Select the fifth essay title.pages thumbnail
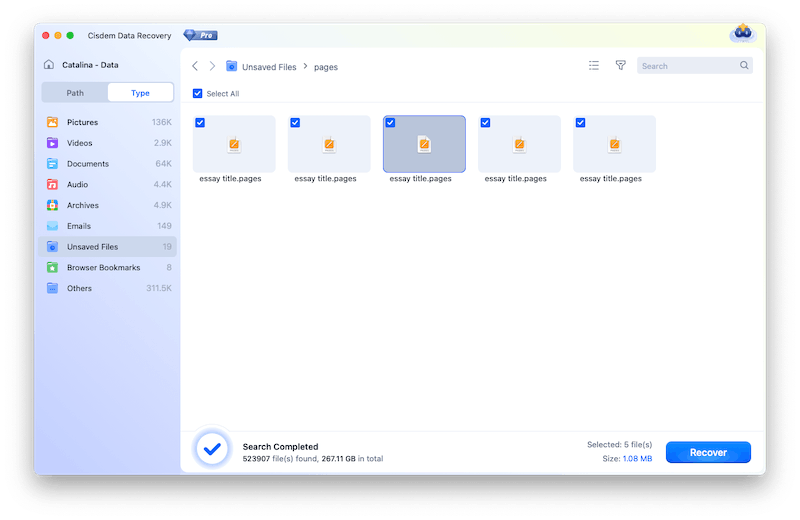The width and height of the screenshot is (800, 520). pos(614,144)
